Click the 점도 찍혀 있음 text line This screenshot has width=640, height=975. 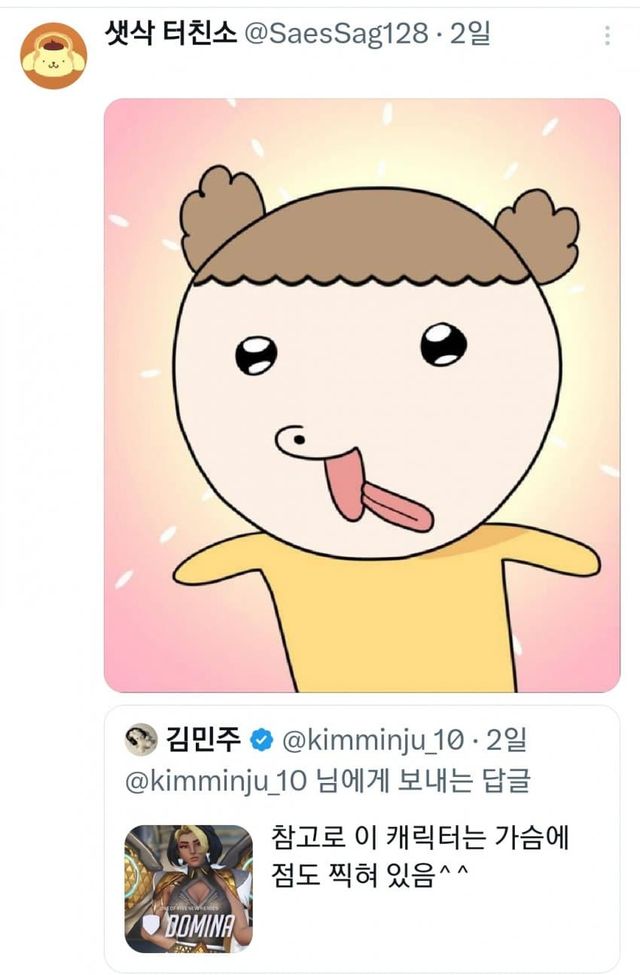[x=369, y=876]
